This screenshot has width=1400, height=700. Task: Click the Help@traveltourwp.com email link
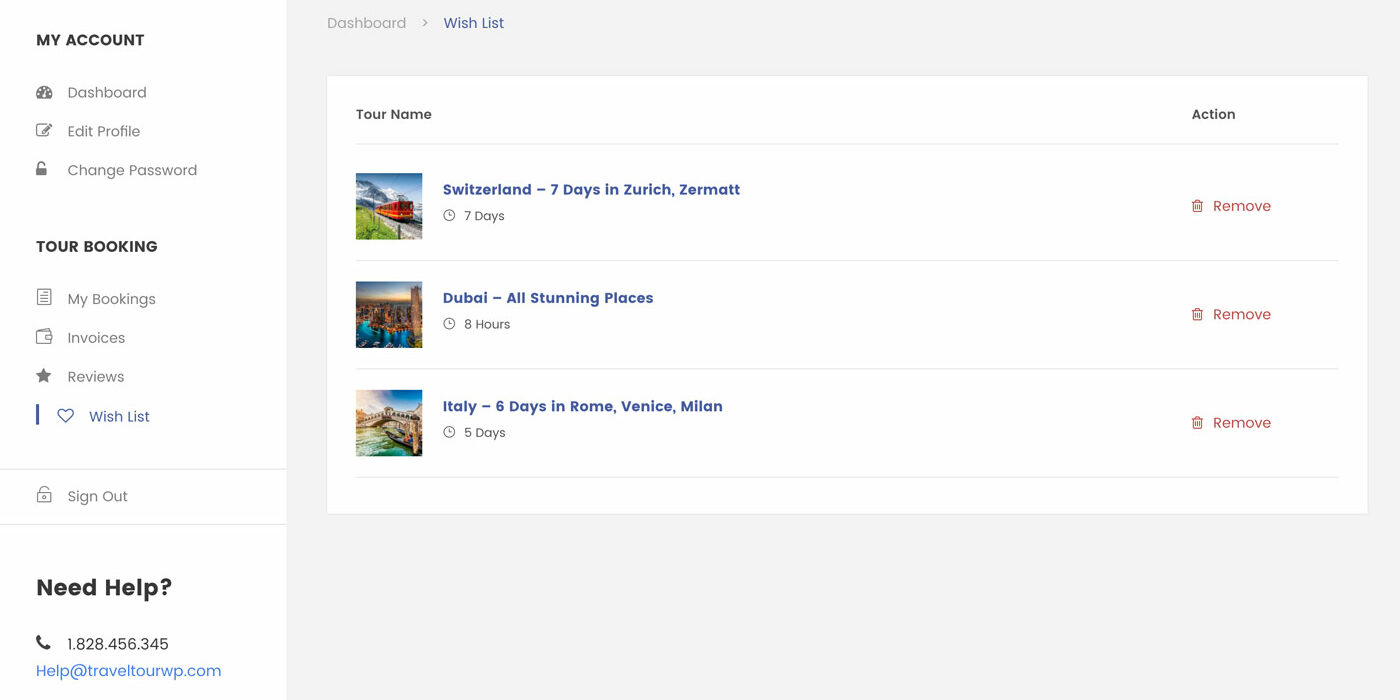point(128,671)
